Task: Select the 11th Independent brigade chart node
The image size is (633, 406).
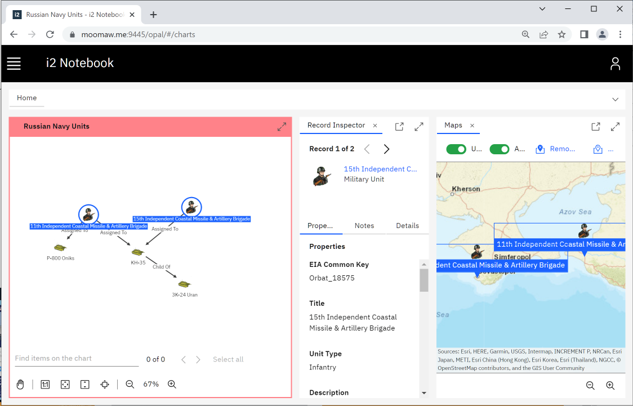Action: coord(88,214)
